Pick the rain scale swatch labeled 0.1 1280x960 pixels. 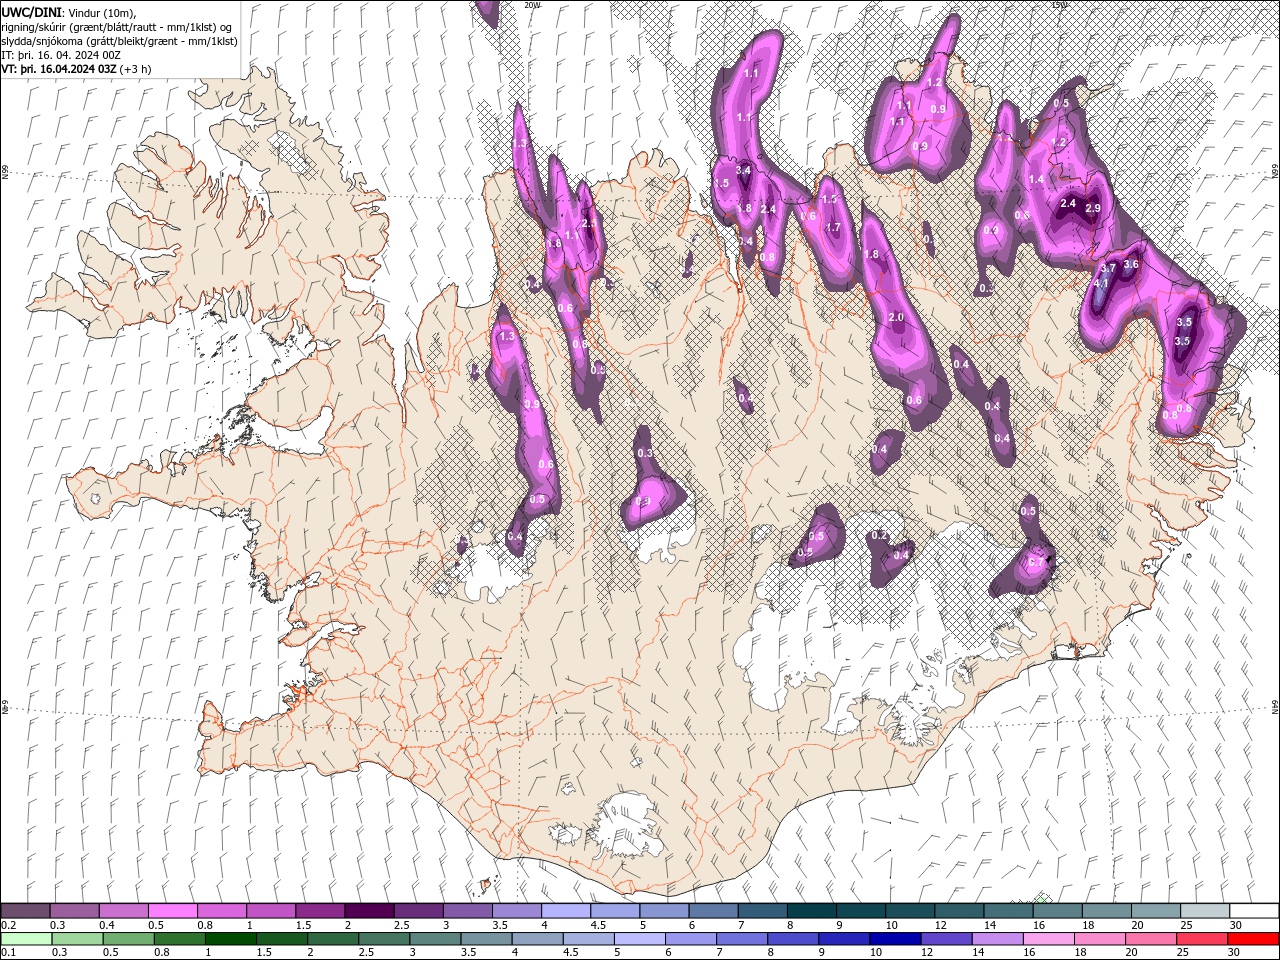25,938
